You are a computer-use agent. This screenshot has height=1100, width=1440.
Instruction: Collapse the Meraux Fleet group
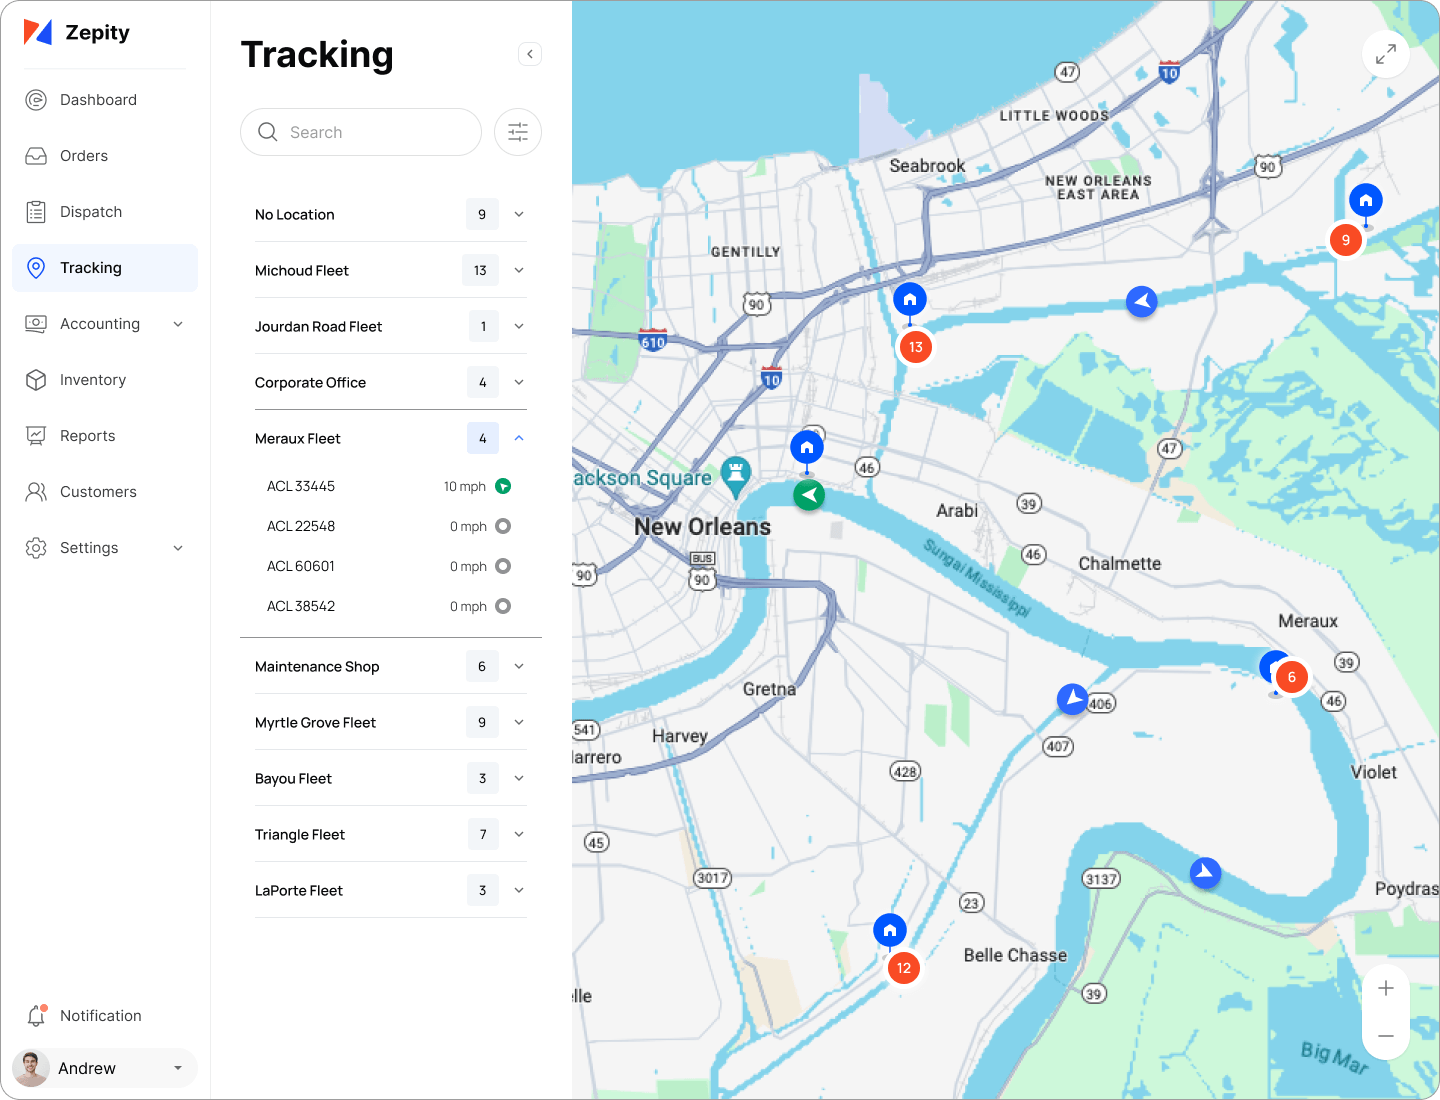point(519,438)
